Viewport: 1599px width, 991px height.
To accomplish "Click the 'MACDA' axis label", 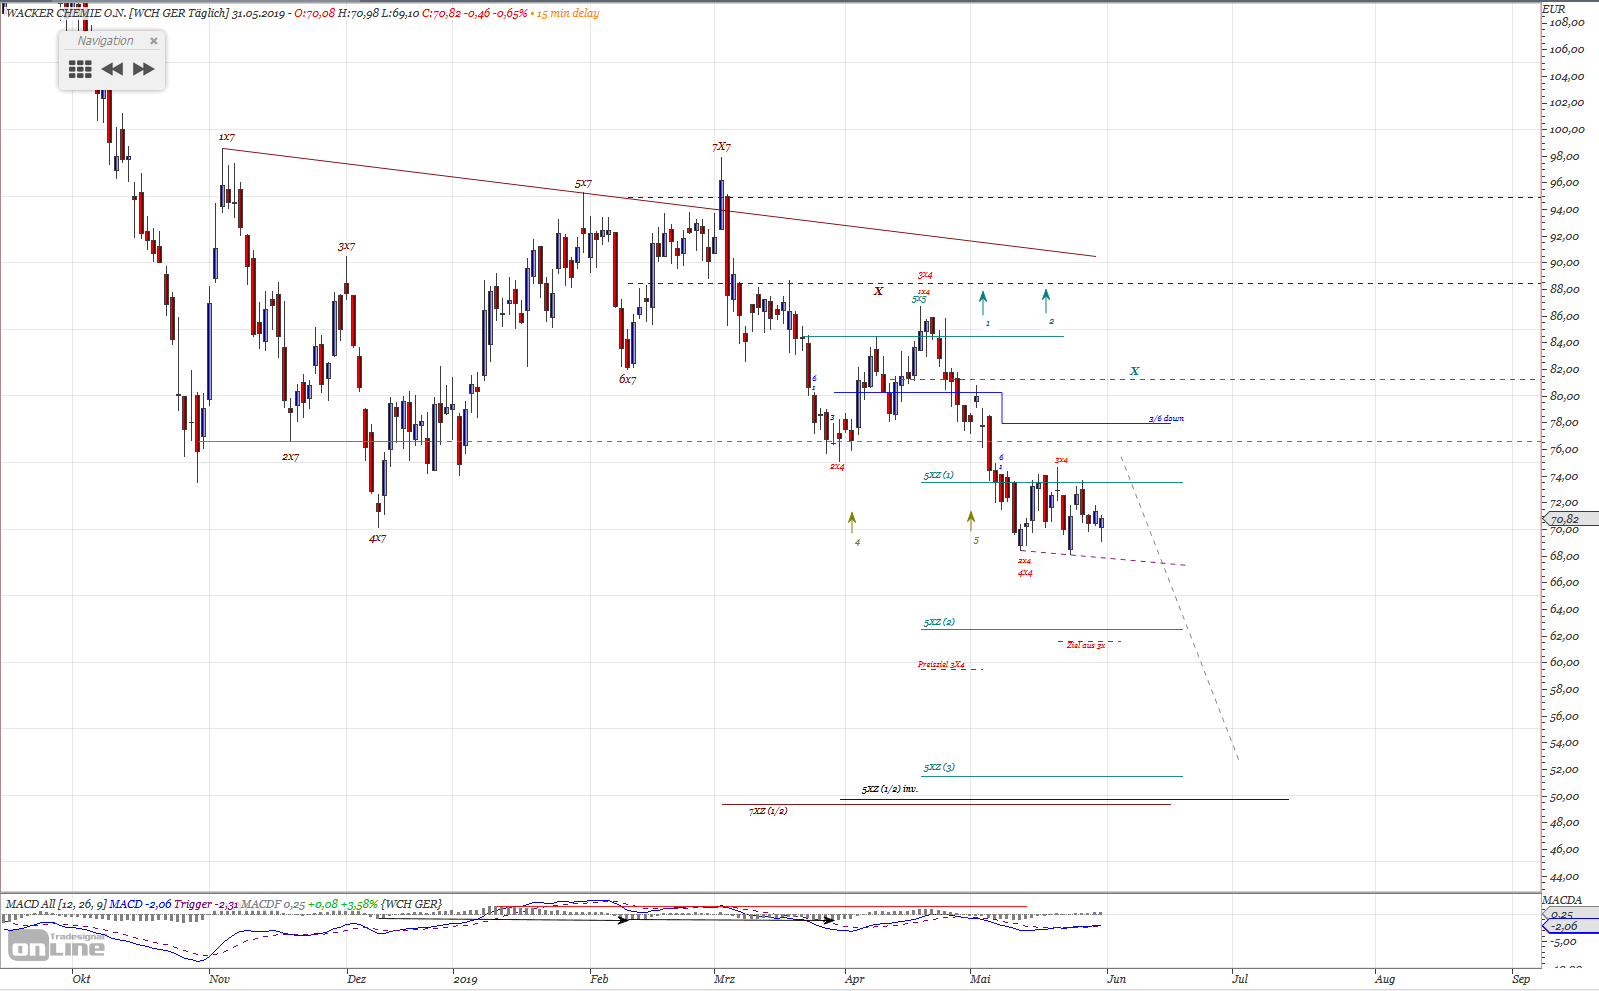I will point(1562,900).
